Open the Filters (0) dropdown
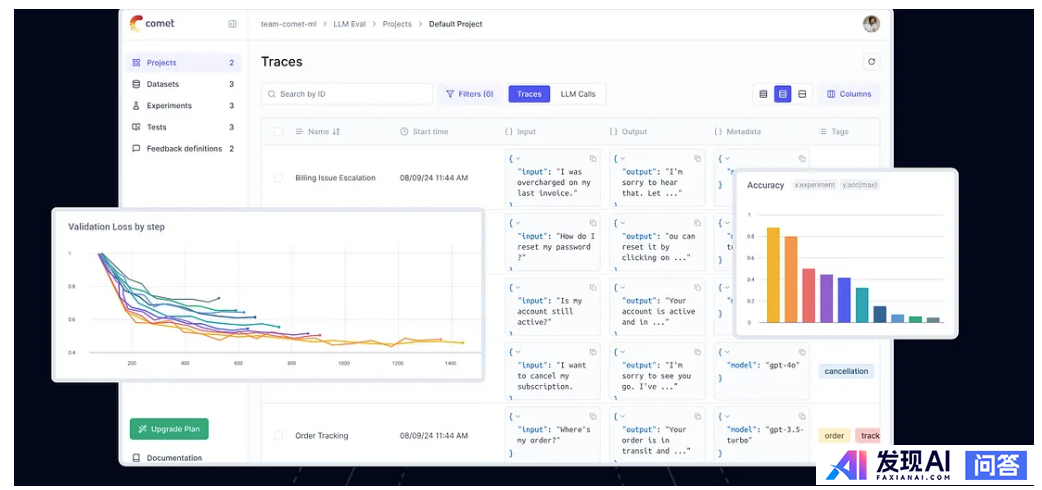This screenshot has height=490, width=1042. tap(469, 94)
